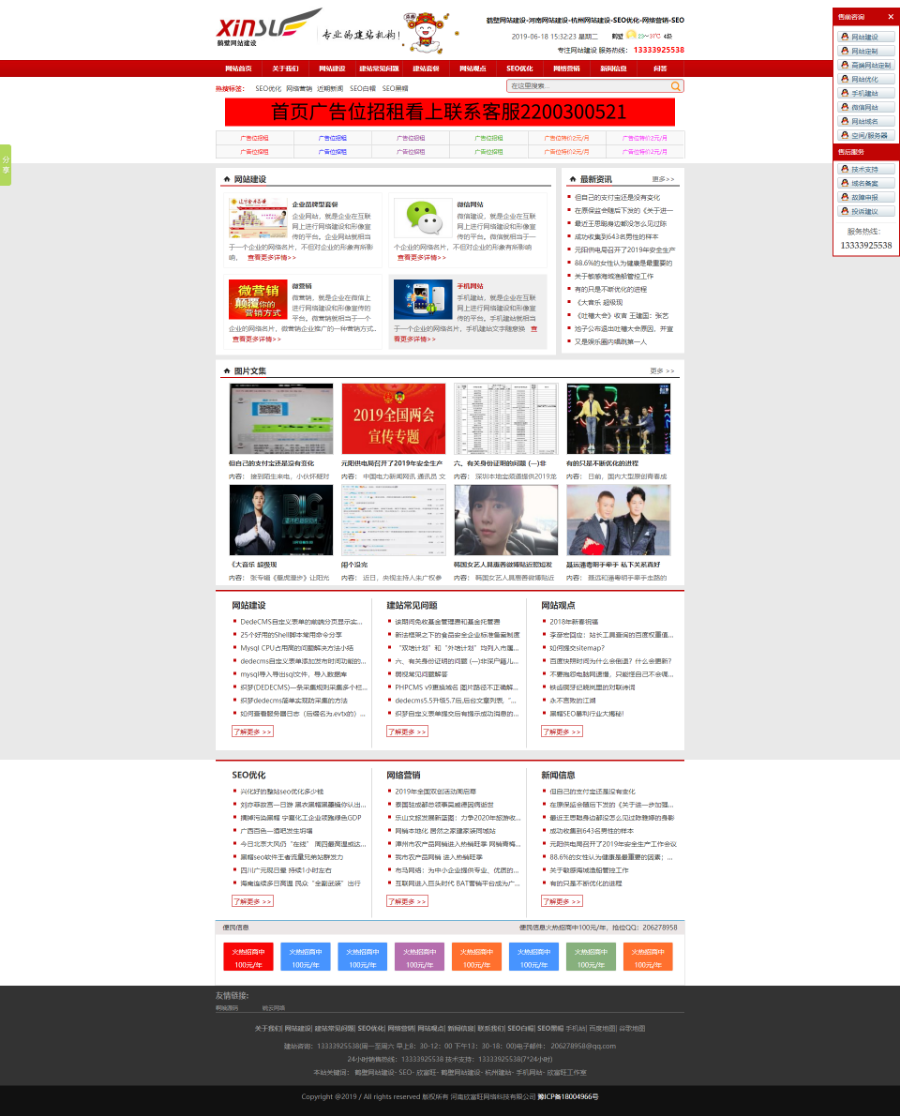Select 建站常见问题 in the red nav bar
The height and width of the screenshot is (1116, 900).
click(x=379, y=69)
